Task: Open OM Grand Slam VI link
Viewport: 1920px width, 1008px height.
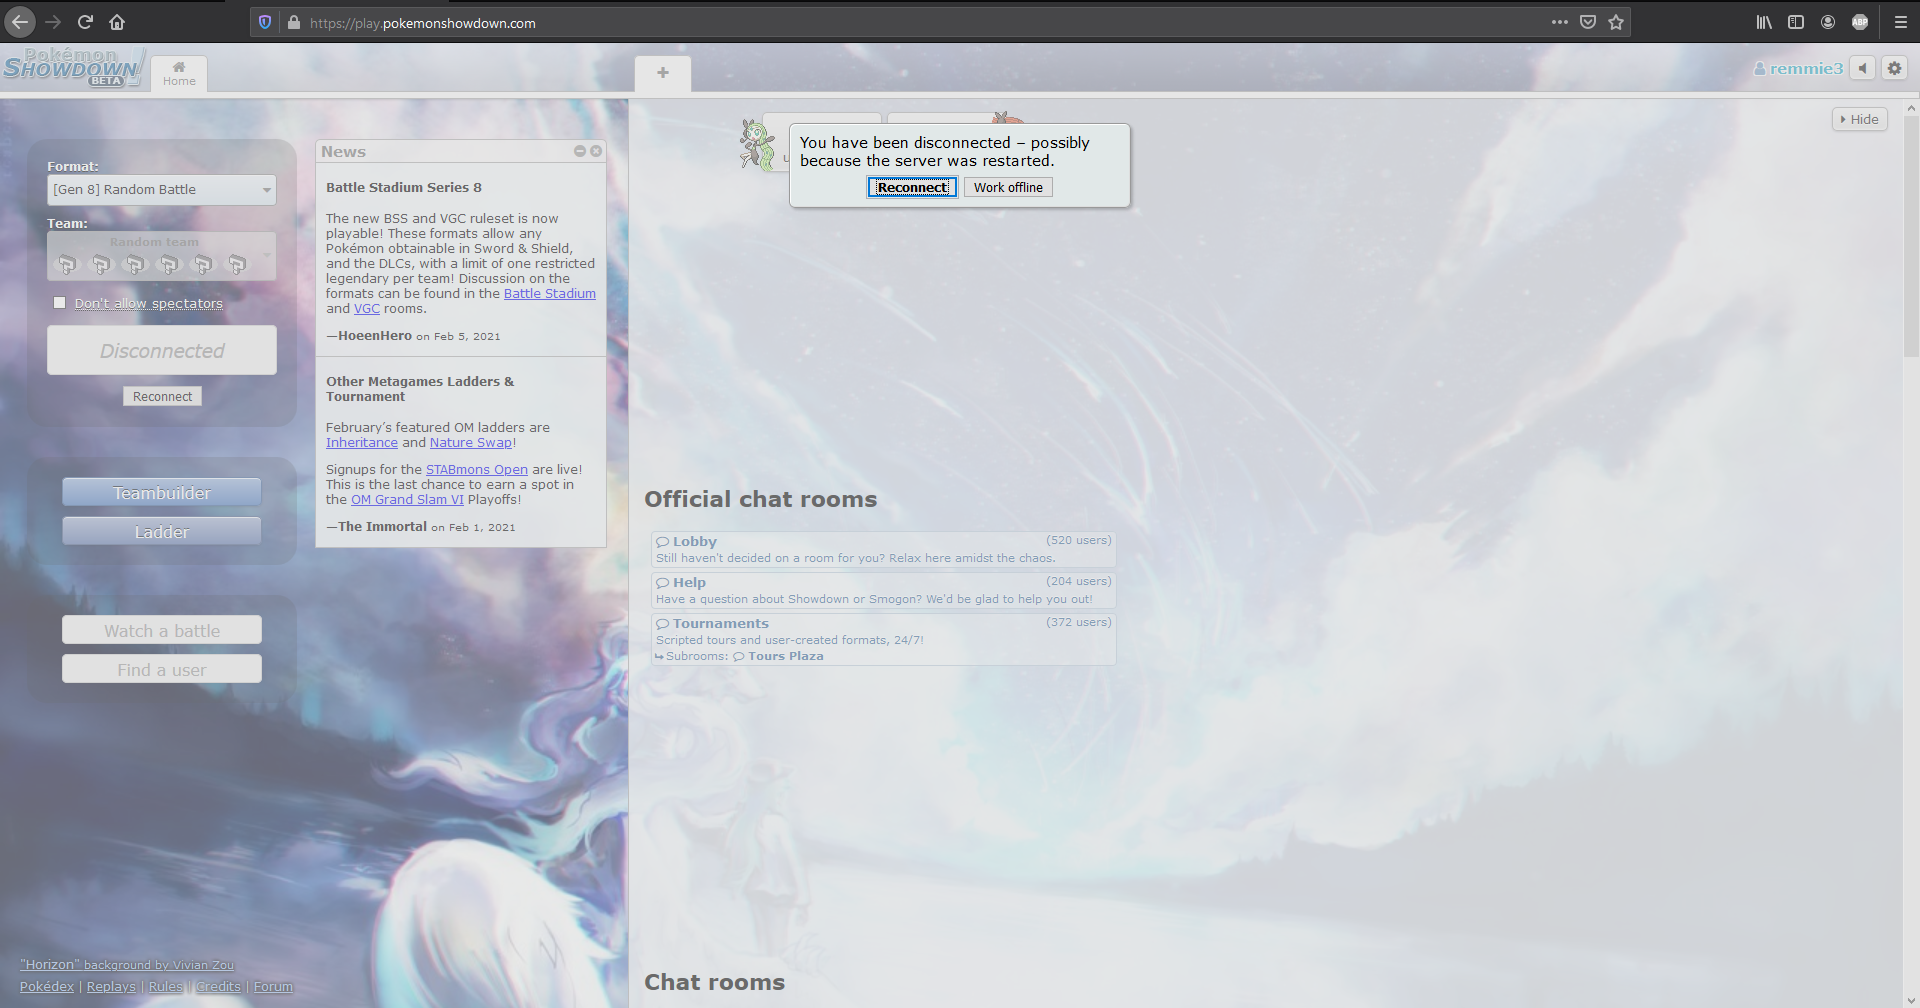Action: point(407,500)
